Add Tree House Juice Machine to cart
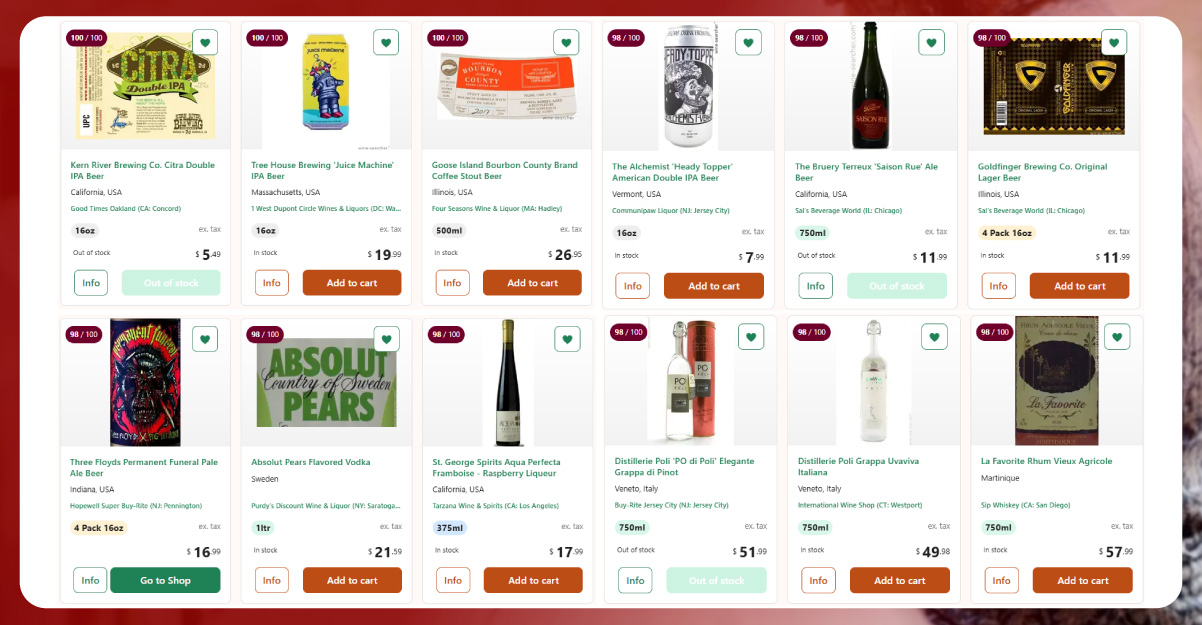The image size is (1202, 625). [x=352, y=283]
